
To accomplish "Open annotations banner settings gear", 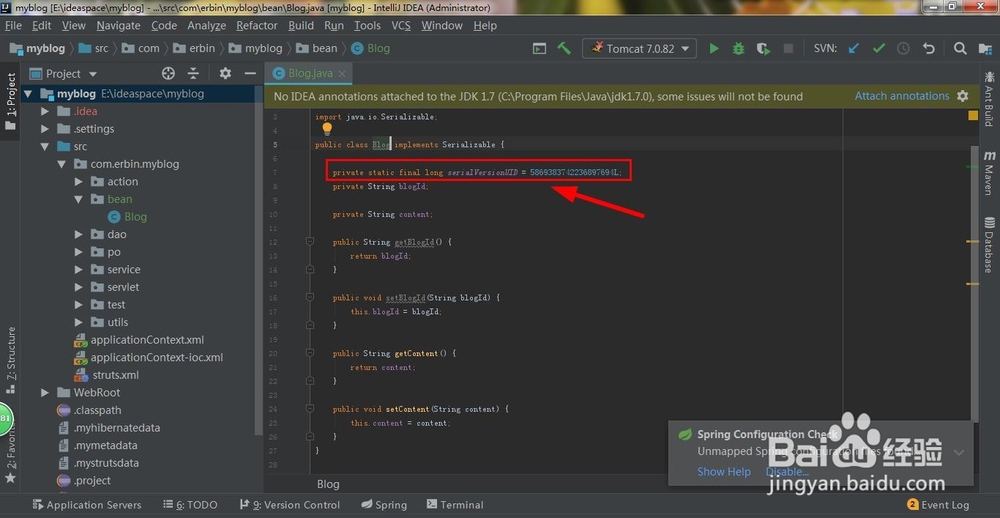I will point(962,96).
